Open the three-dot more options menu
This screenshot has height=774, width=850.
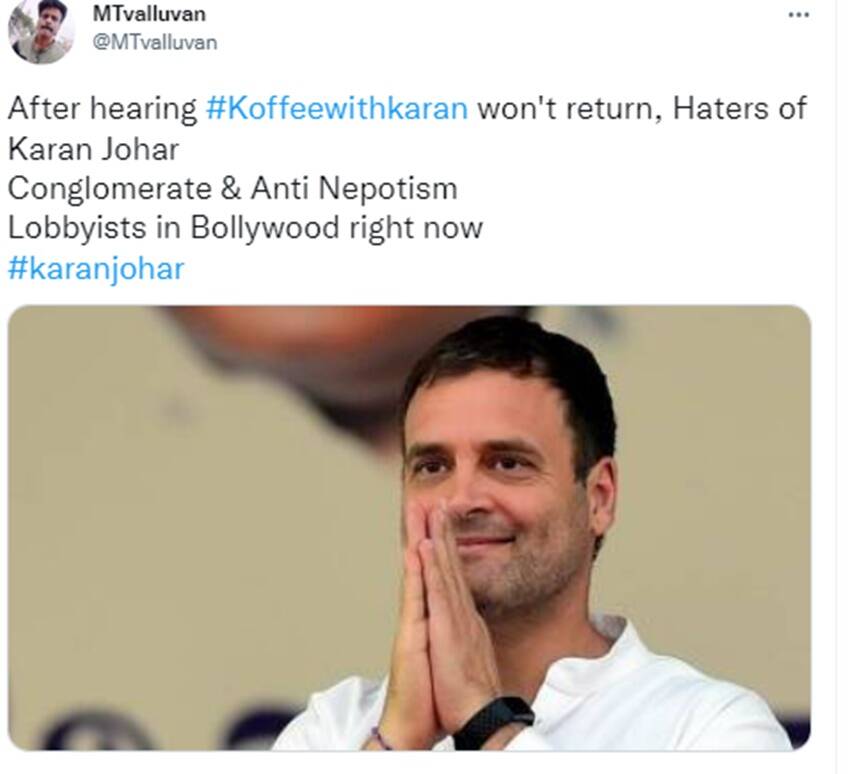(x=799, y=15)
